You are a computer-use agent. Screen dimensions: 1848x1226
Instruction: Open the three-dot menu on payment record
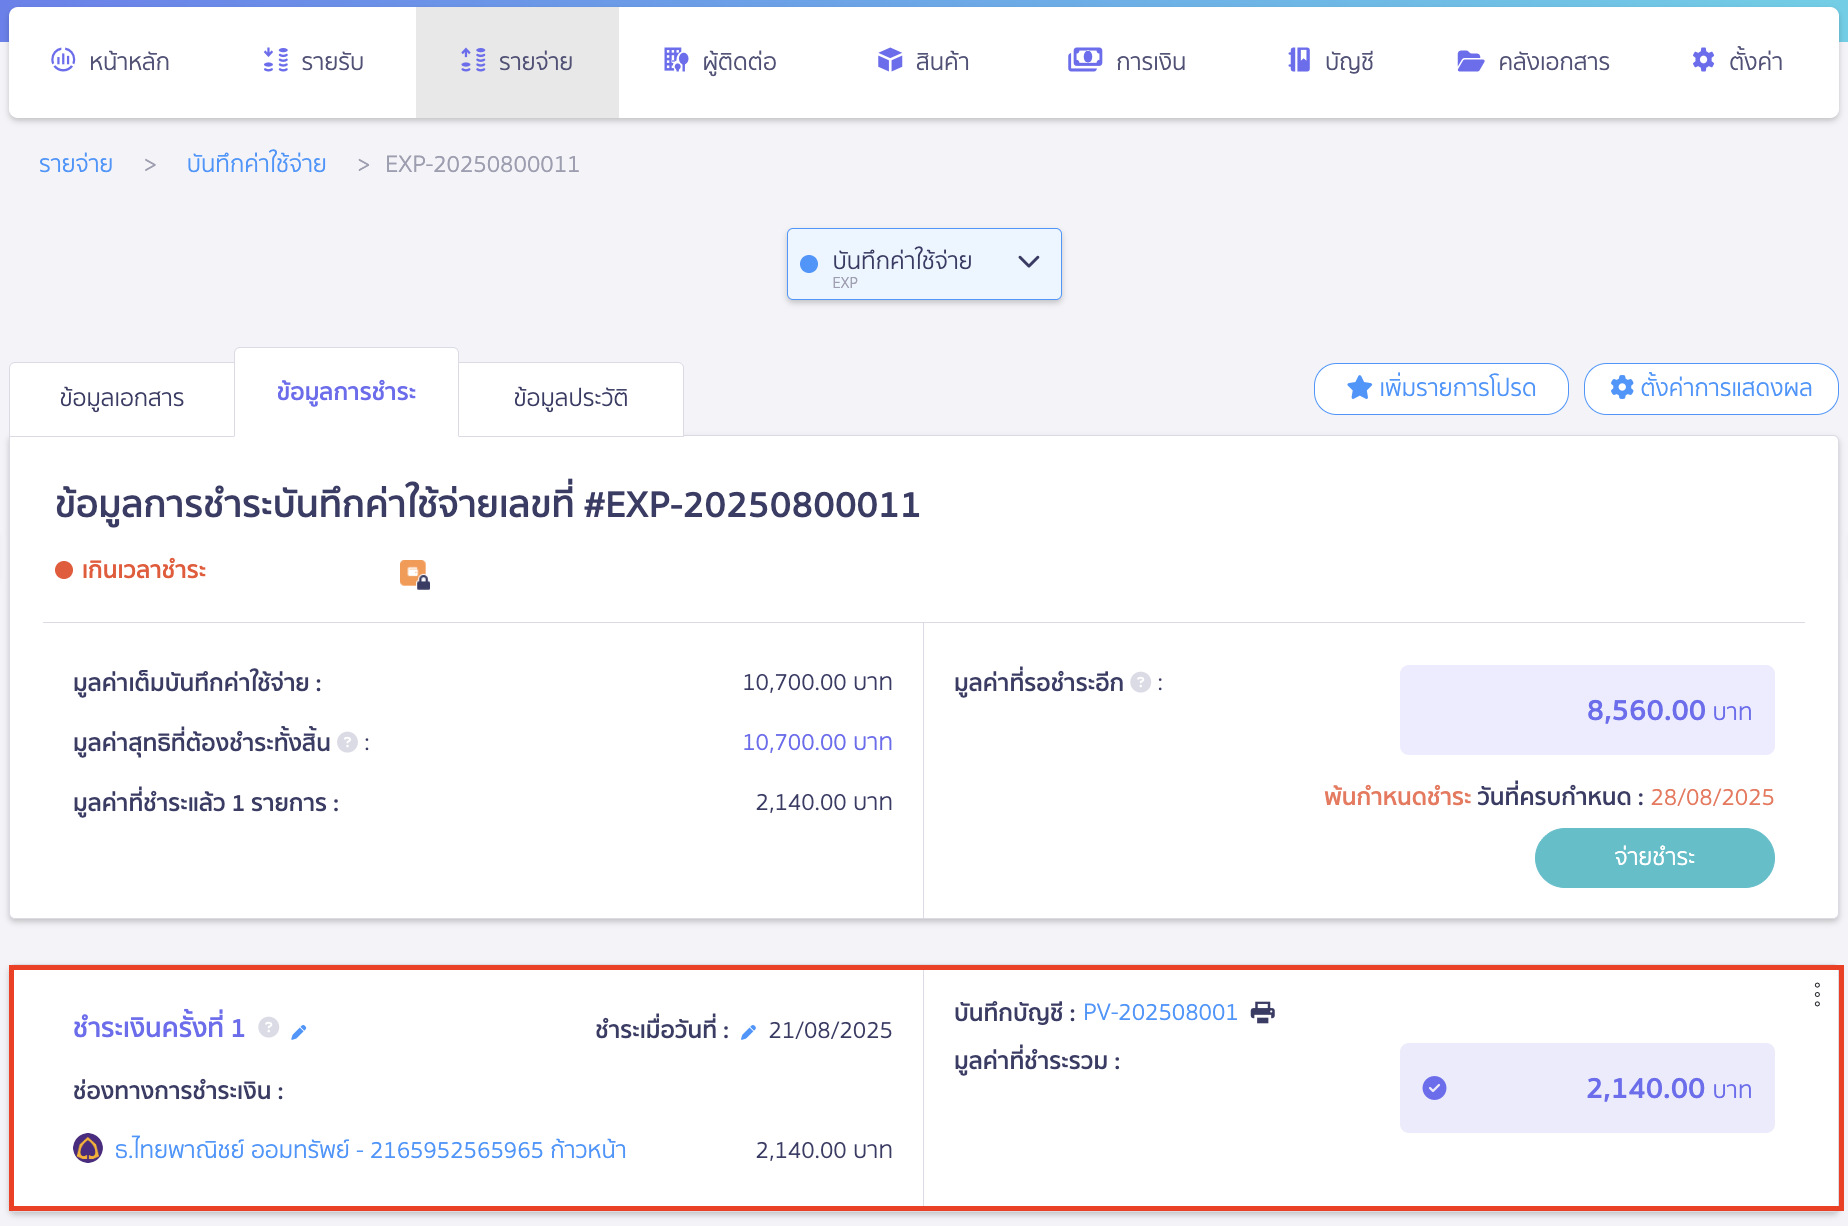(1816, 994)
